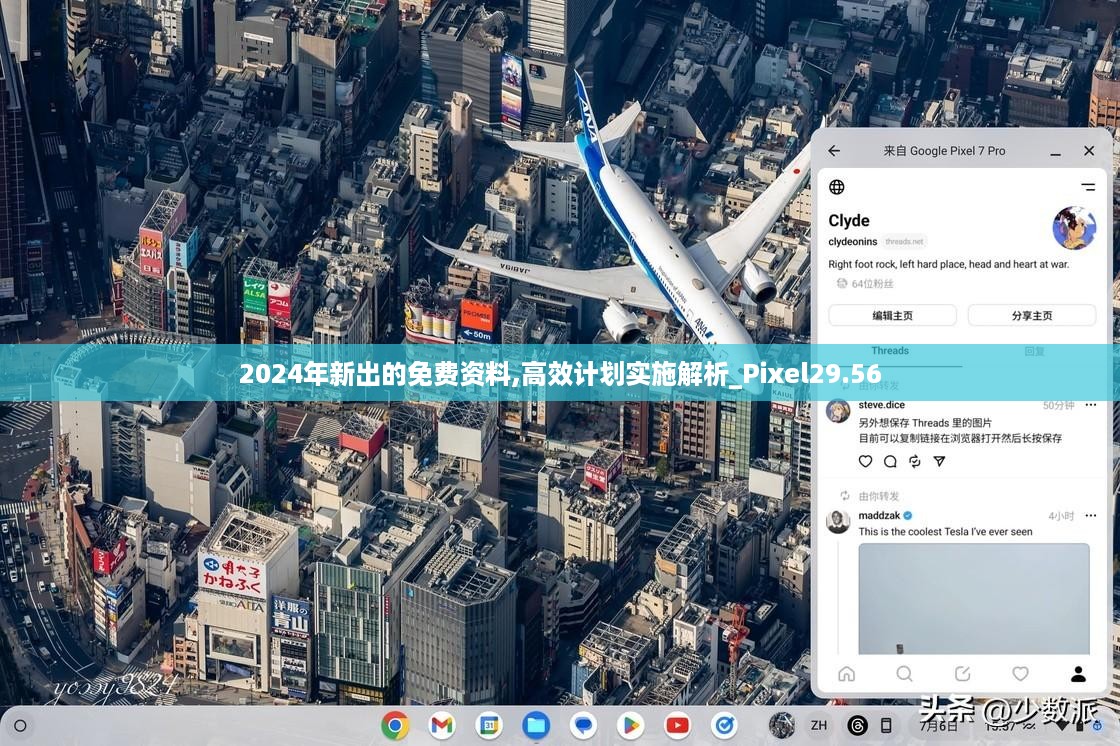Open the profile hamburger menu at top right
Screen dimensions: 1120x746
(1088, 187)
